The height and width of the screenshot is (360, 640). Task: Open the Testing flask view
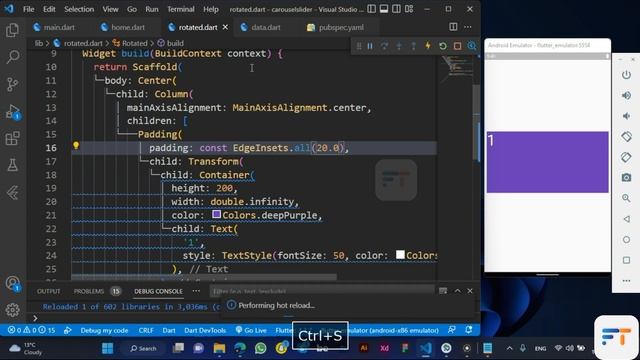click(13, 165)
